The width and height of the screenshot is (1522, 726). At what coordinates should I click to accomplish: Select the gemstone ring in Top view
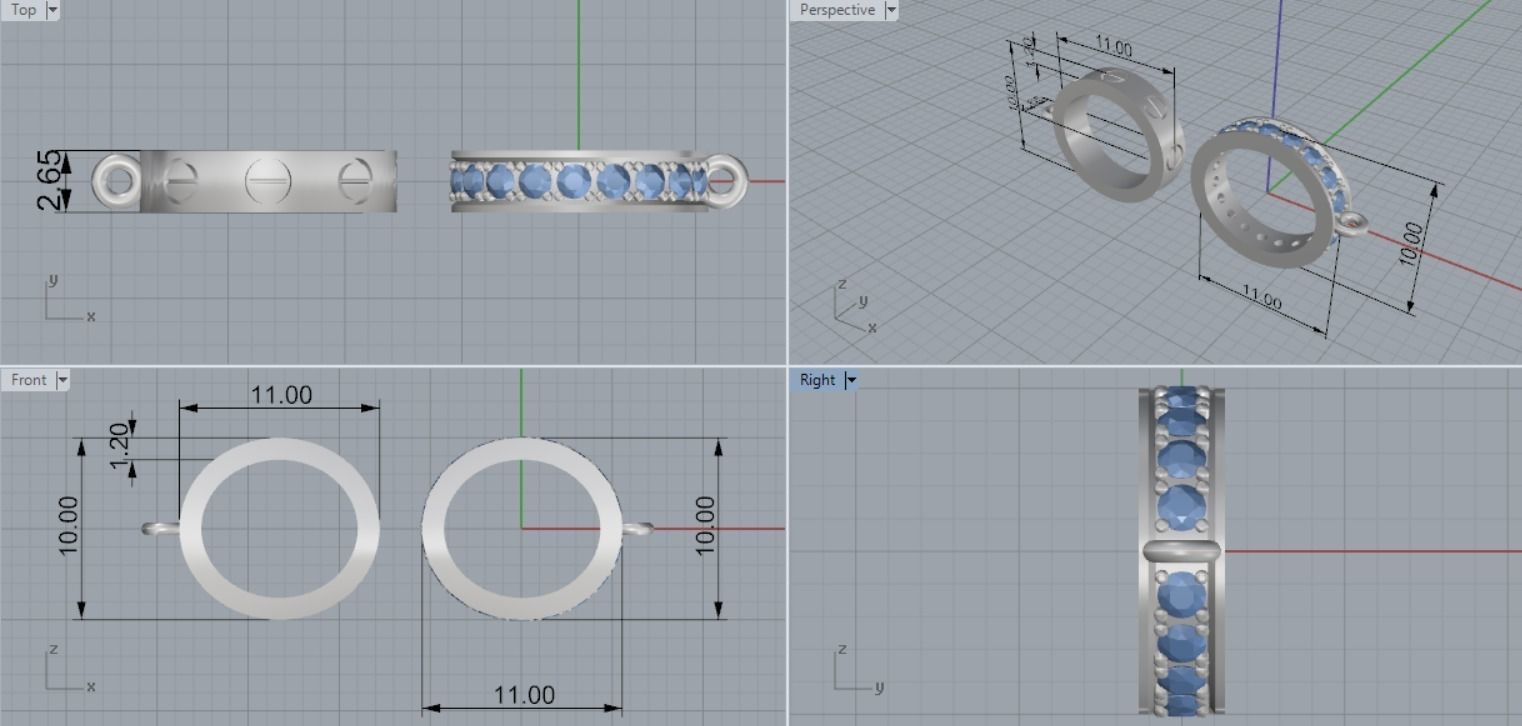point(580,181)
